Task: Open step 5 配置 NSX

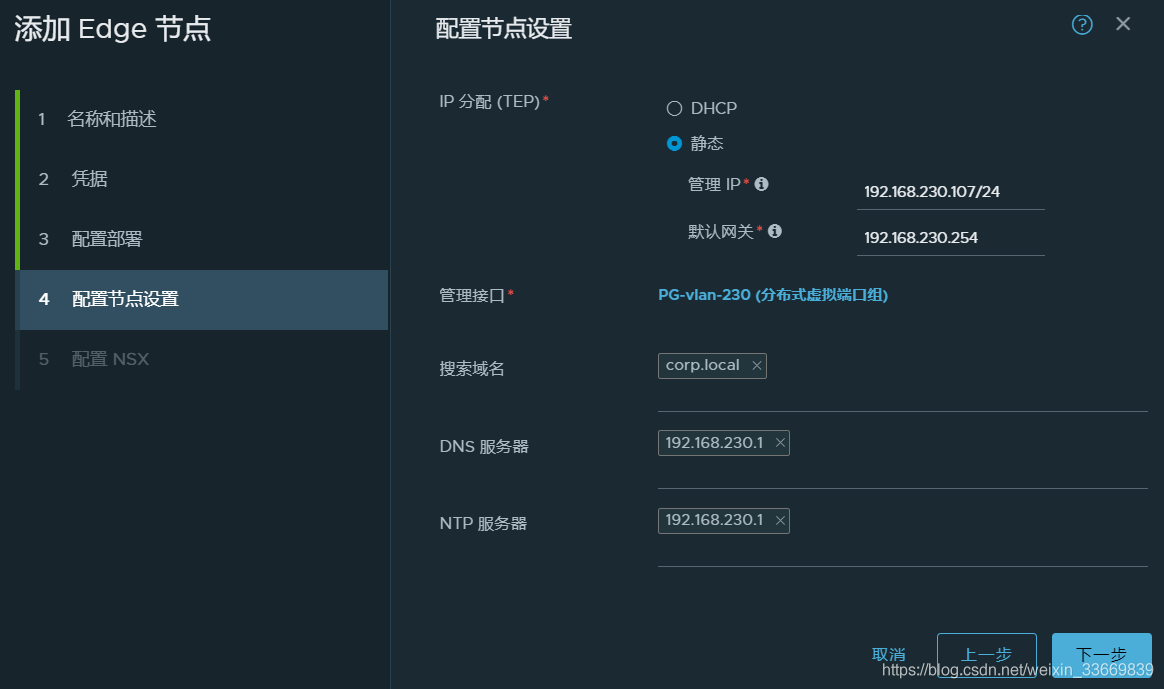Action: (110, 359)
